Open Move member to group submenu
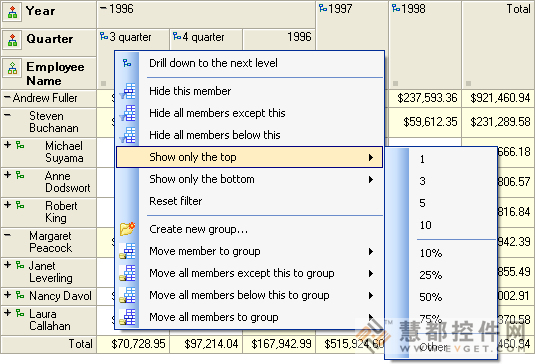Image resolution: width=535 pixels, height=364 pixels. coord(249,251)
